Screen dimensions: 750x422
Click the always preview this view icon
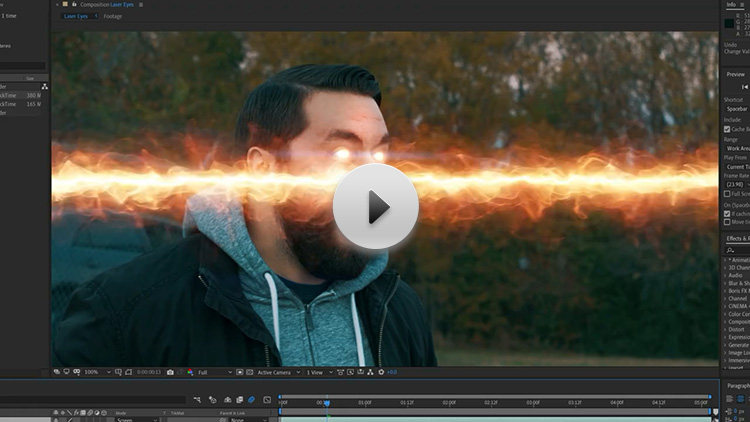click(57, 372)
